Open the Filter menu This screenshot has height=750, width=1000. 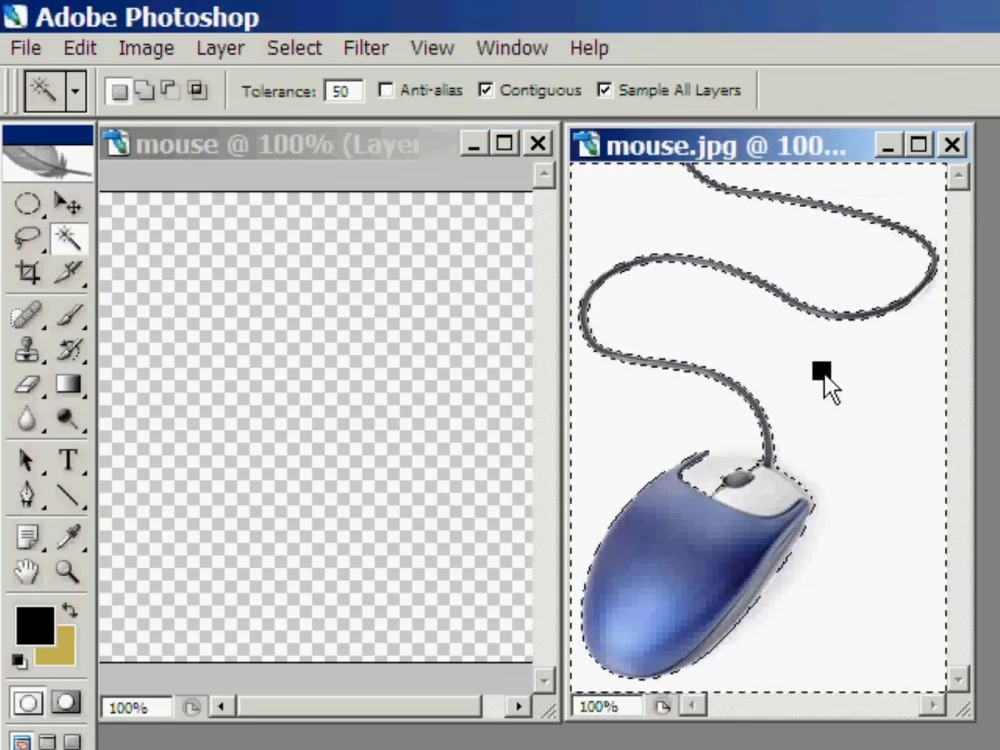coord(366,48)
